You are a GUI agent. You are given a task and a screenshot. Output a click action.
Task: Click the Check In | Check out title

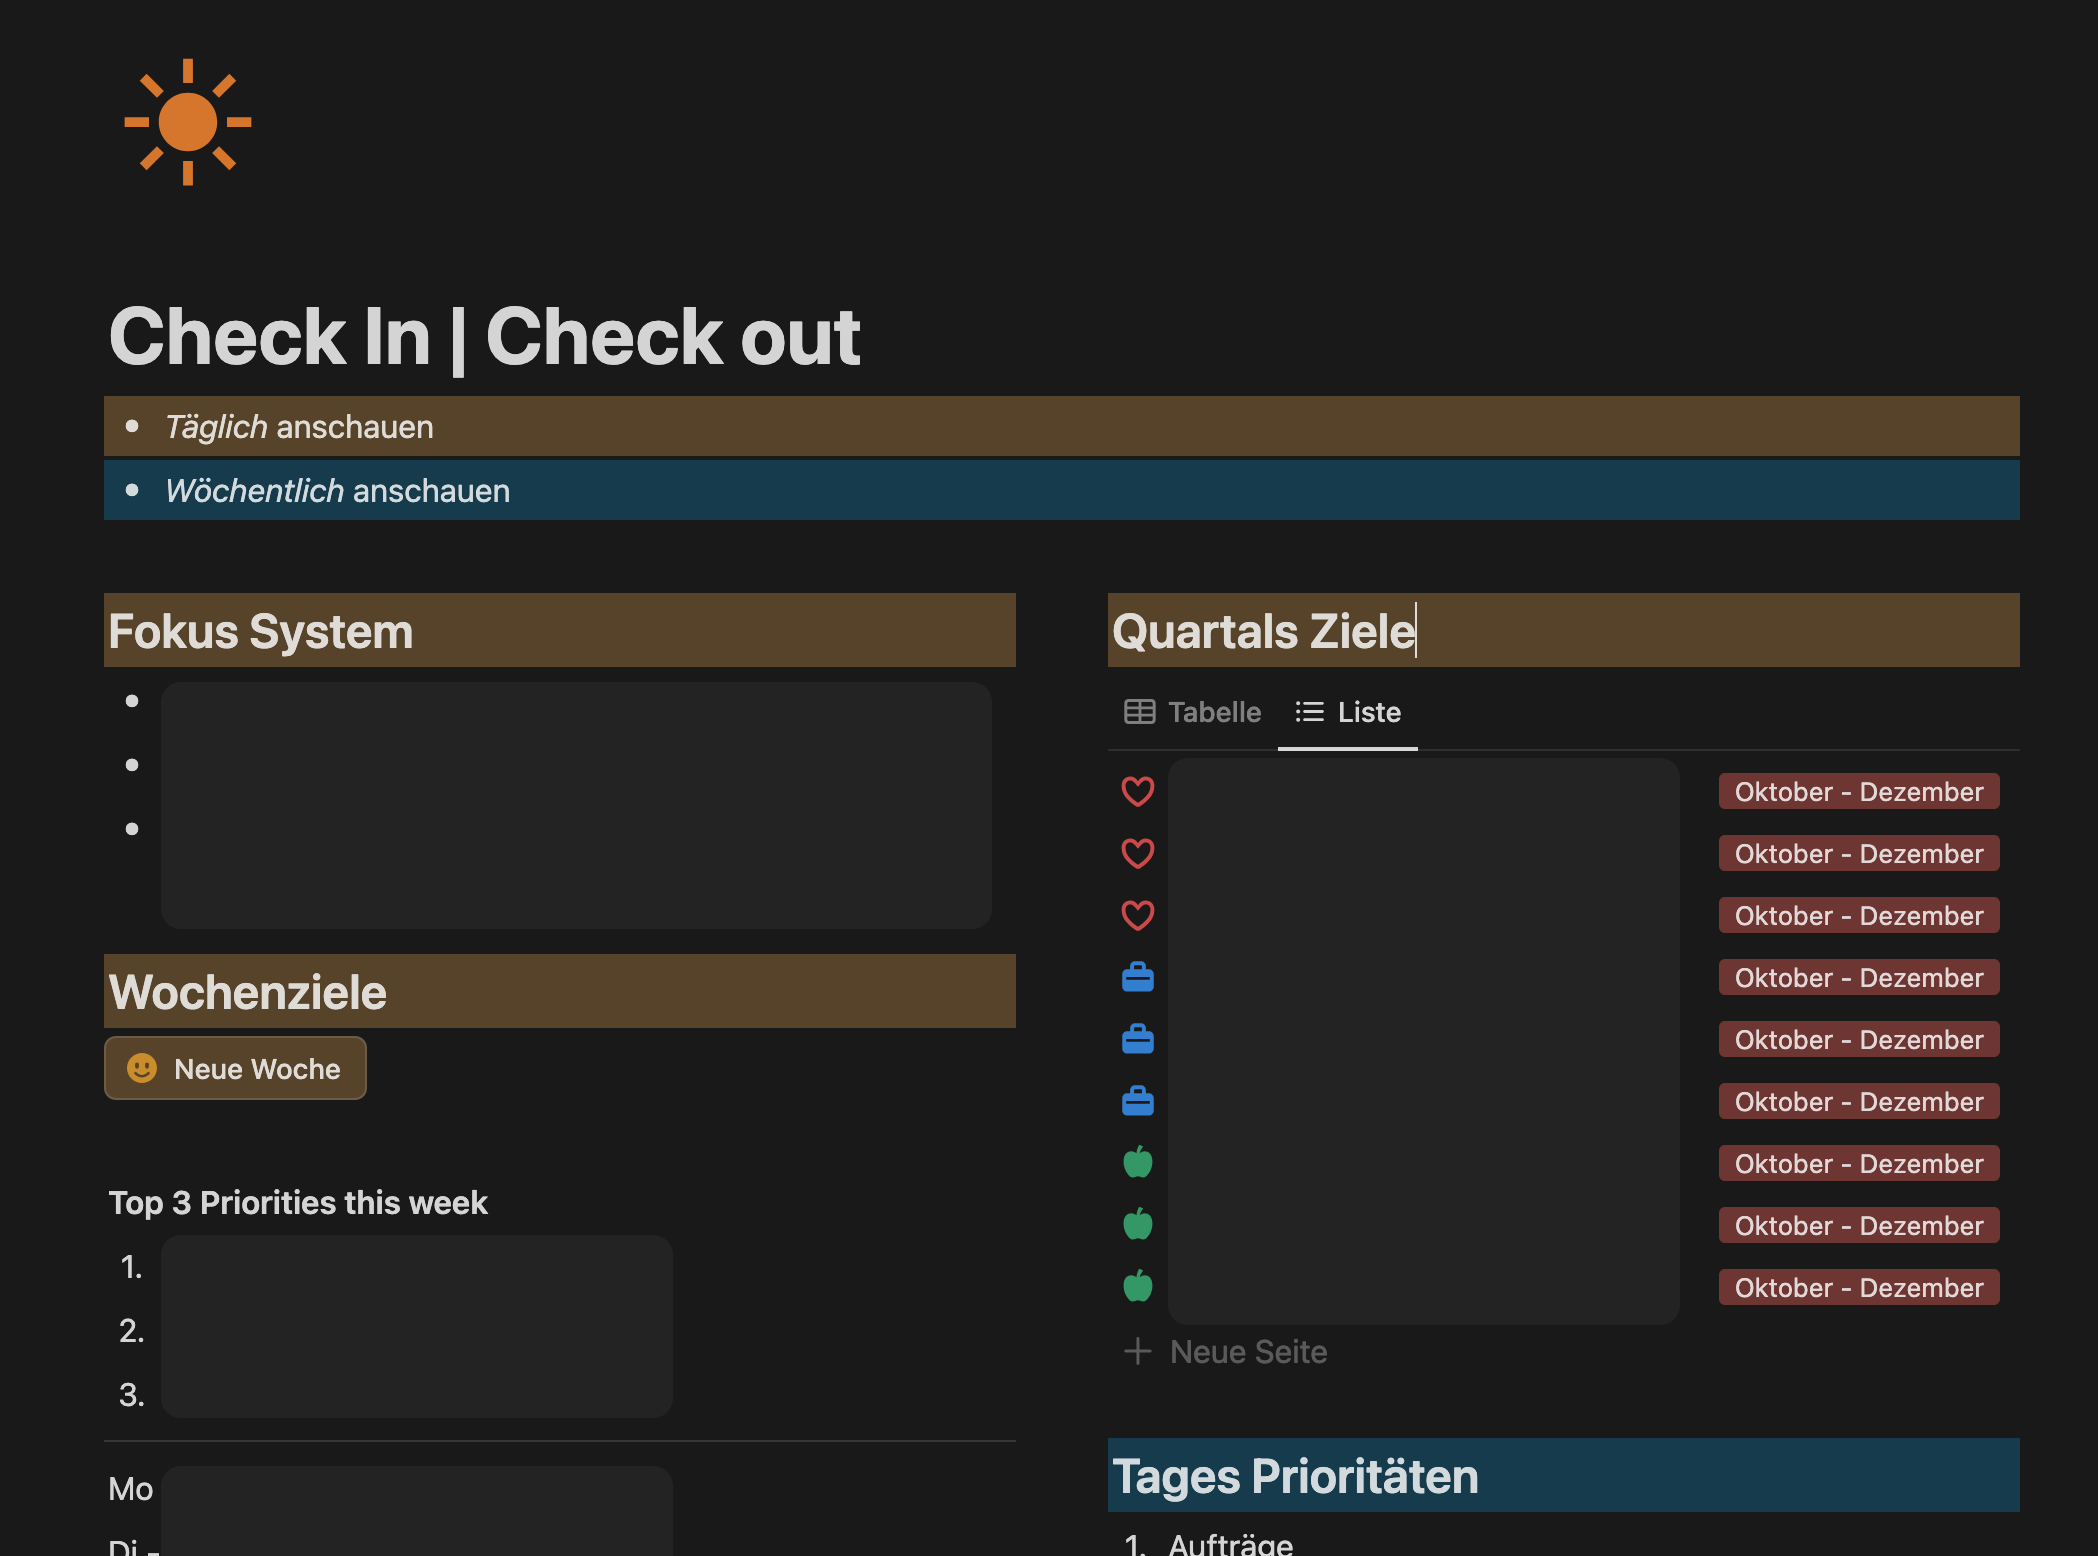point(484,336)
